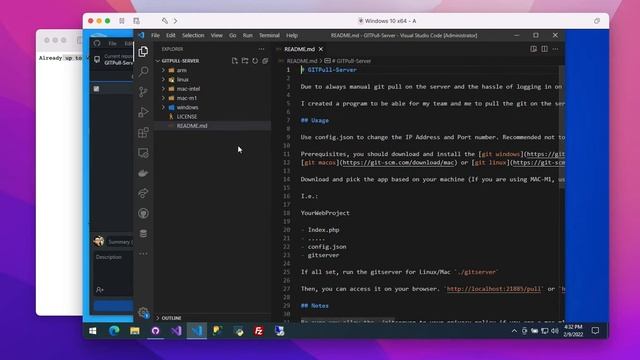This screenshot has width=640, height=360.
Task: Launch Microsoft Edge from taskbar
Action: [114, 331]
